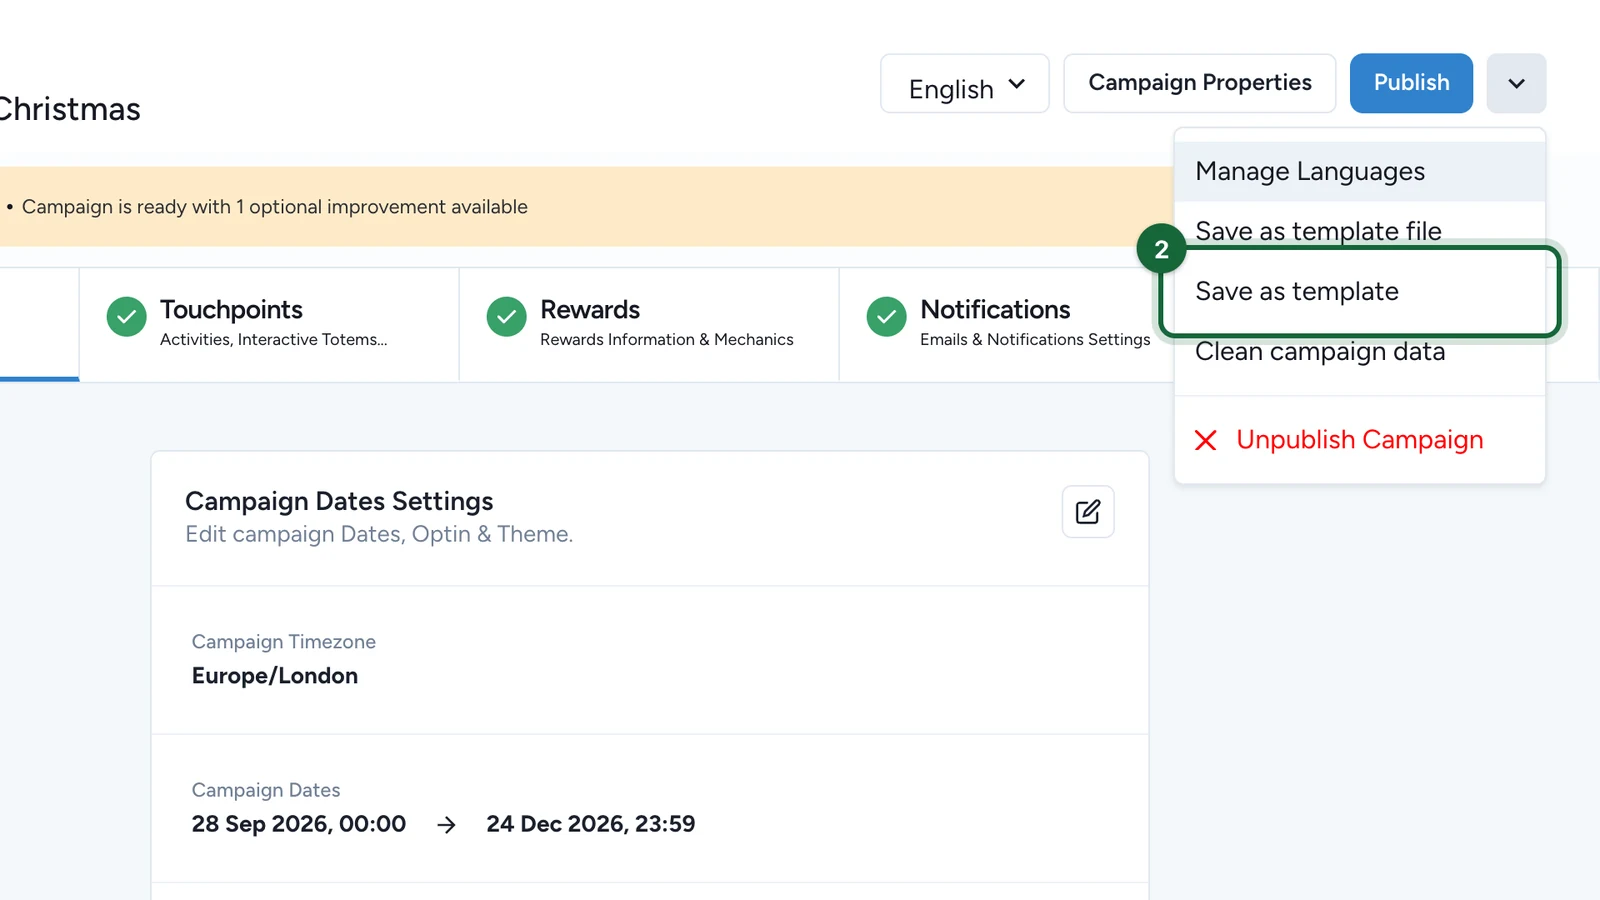The width and height of the screenshot is (1600, 900).
Task: Click the start date 28 Sep 2026, 00:00
Action: 299,824
